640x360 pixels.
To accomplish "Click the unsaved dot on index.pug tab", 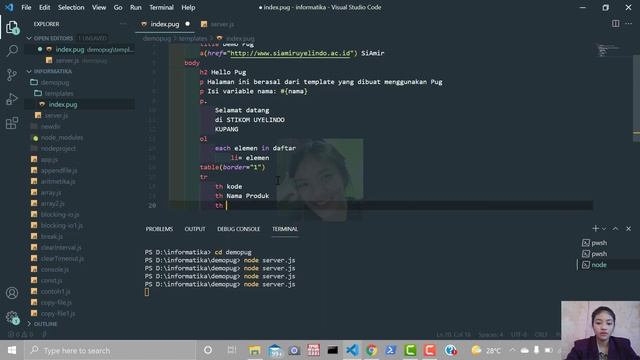I will tap(187, 24).
